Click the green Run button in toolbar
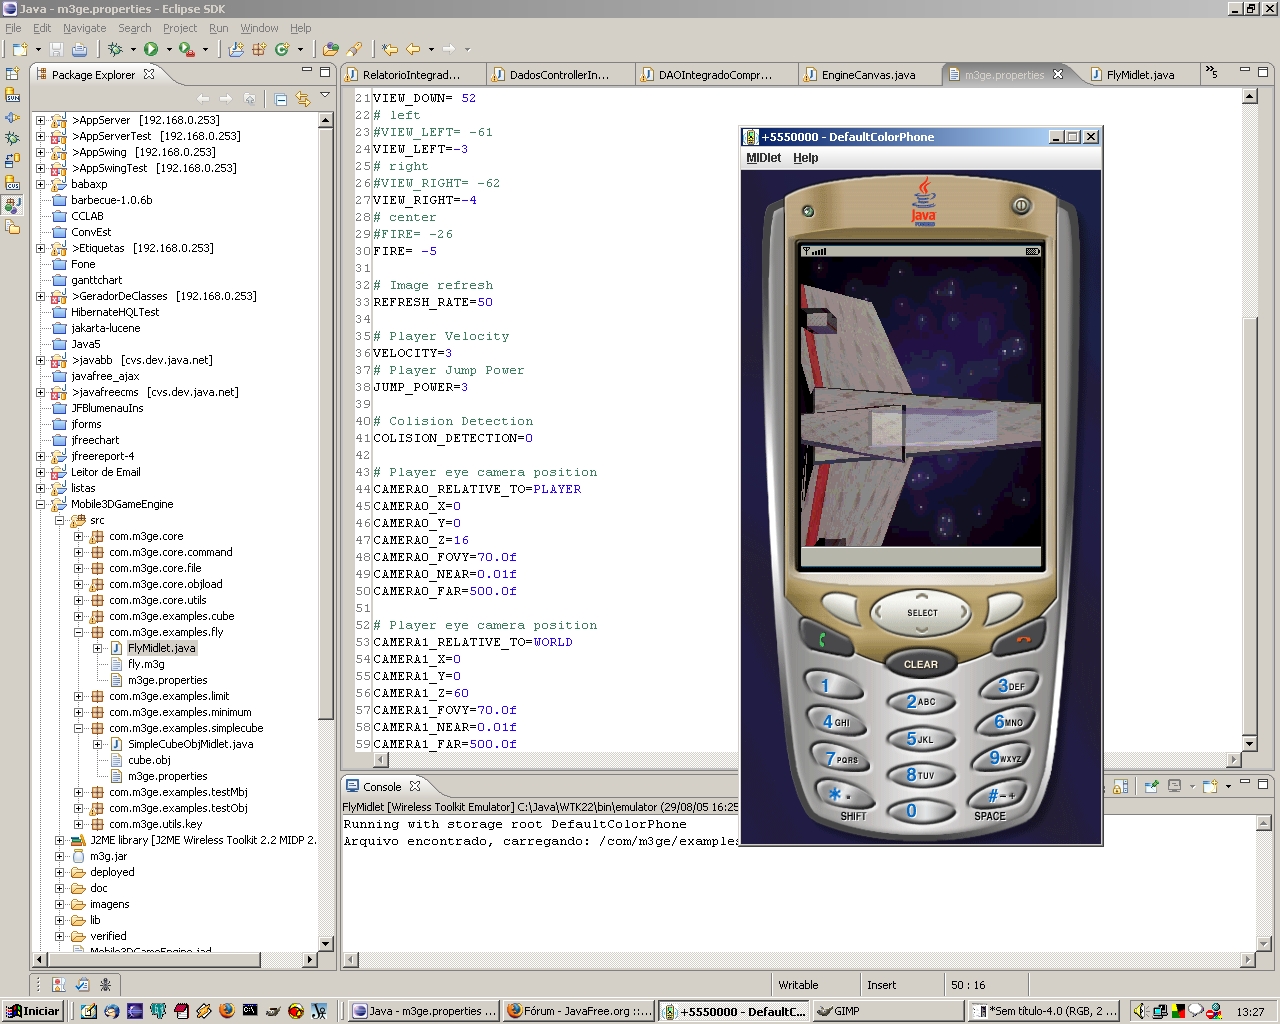1280x1024 pixels. click(x=151, y=49)
